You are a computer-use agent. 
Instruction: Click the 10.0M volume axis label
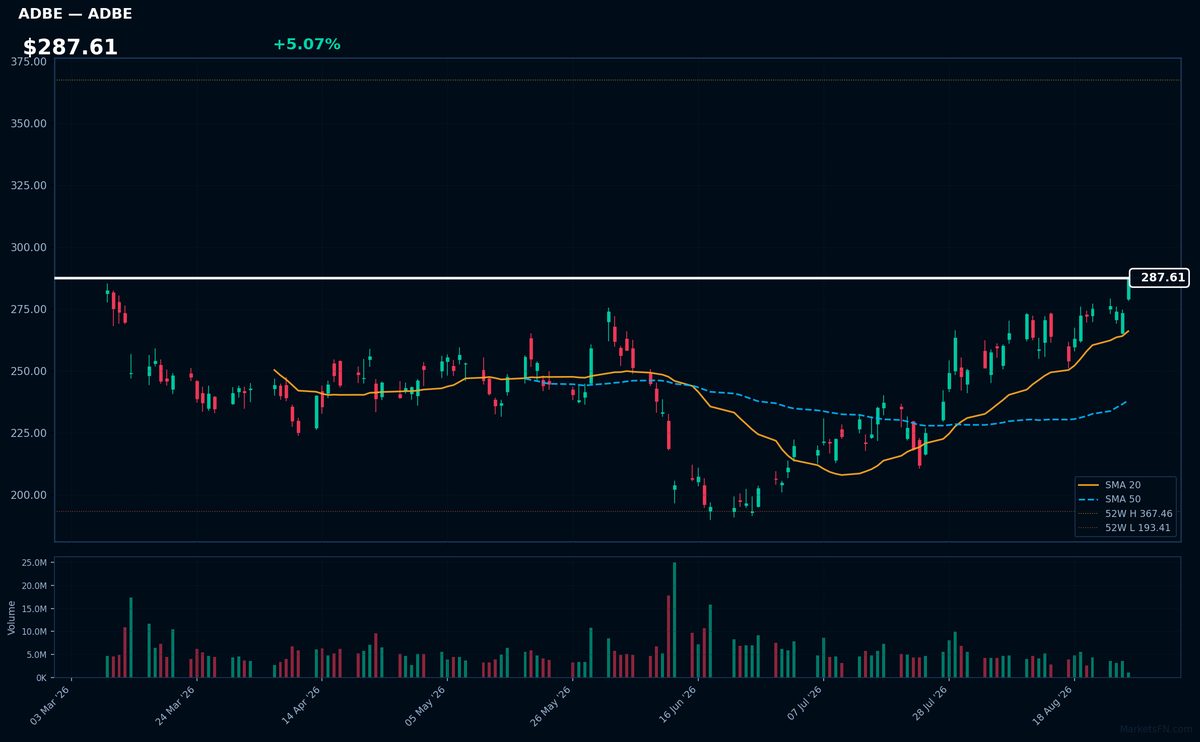pos(33,632)
